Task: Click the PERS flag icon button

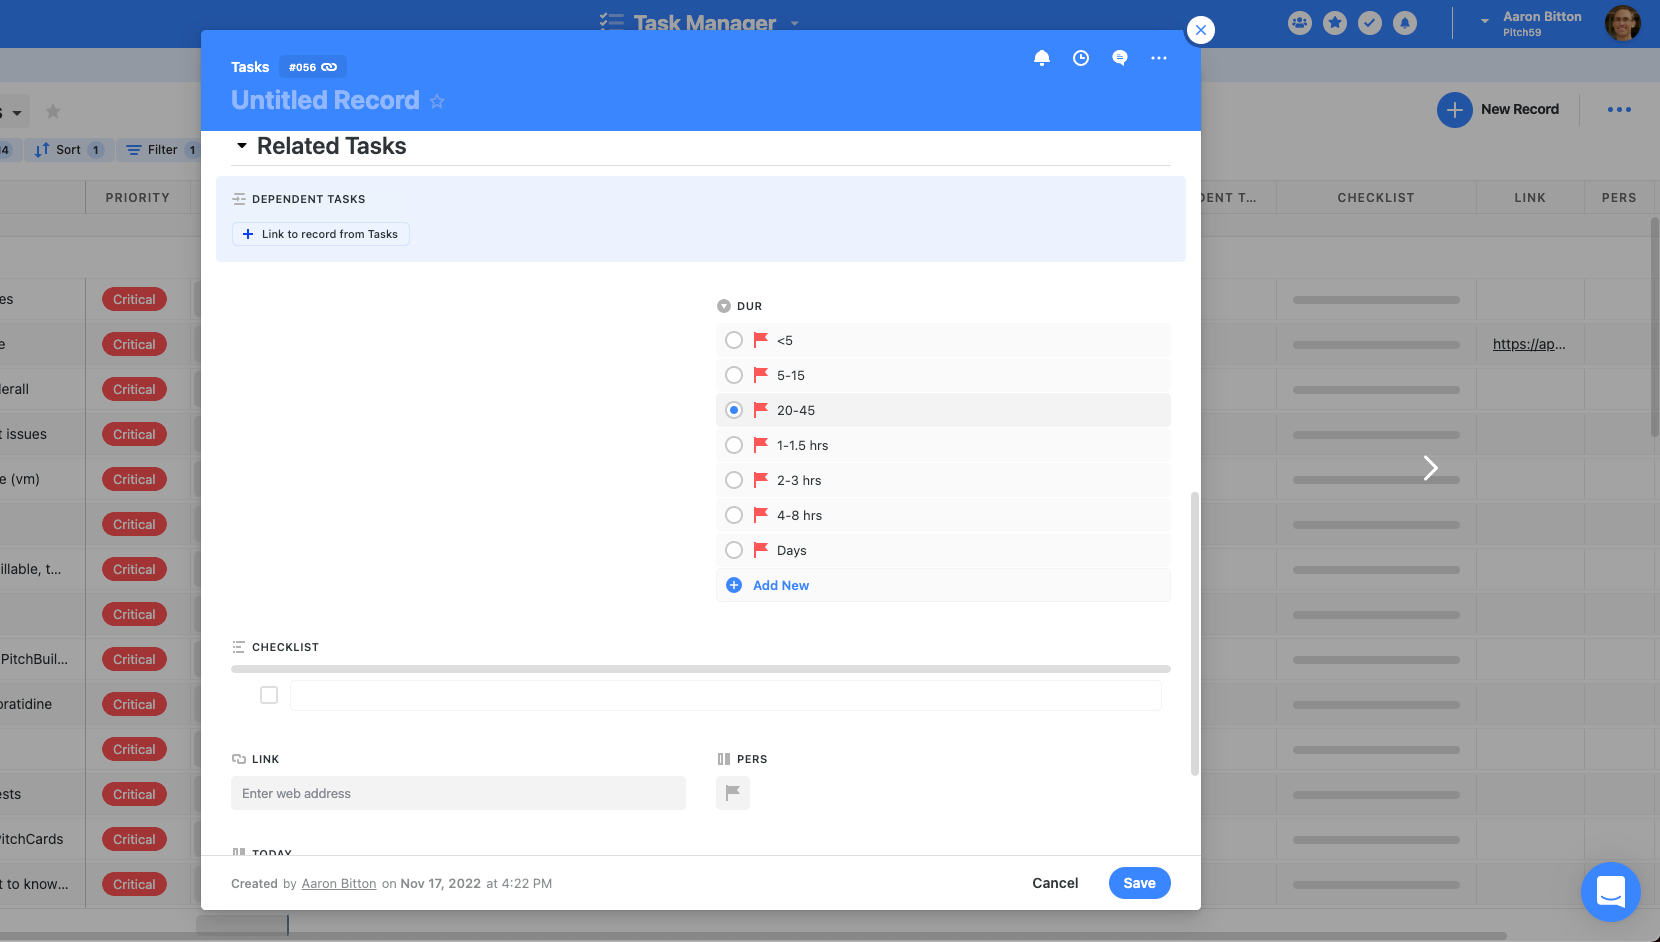Action: click(x=732, y=793)
